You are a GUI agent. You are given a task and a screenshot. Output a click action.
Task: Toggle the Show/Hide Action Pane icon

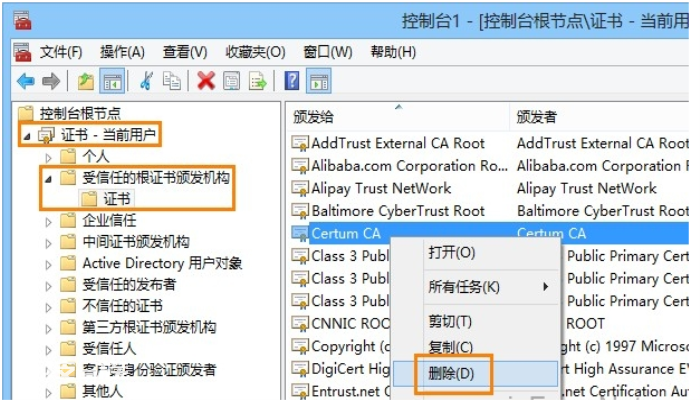(319, 81)
